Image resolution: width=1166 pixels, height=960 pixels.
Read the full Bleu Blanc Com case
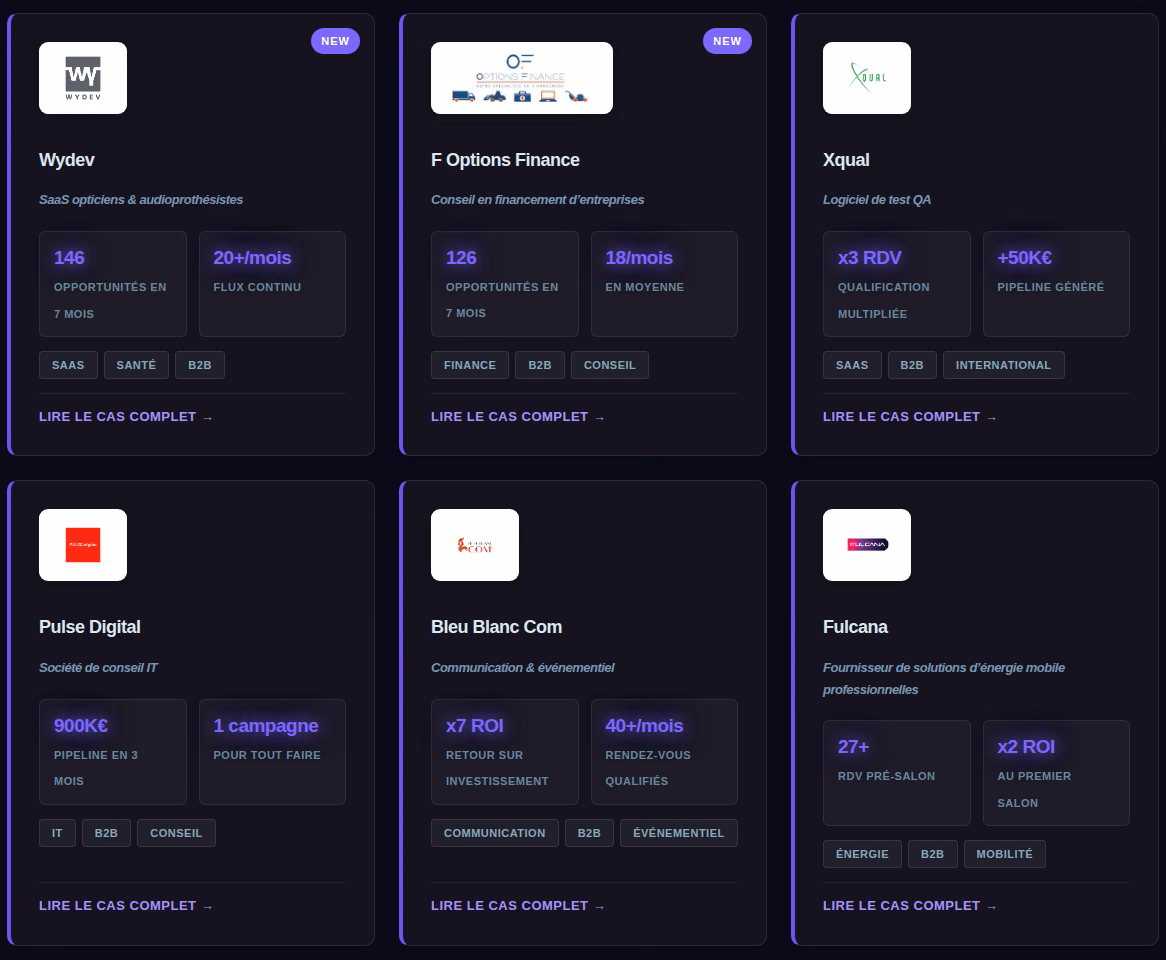tap(518, 906)
